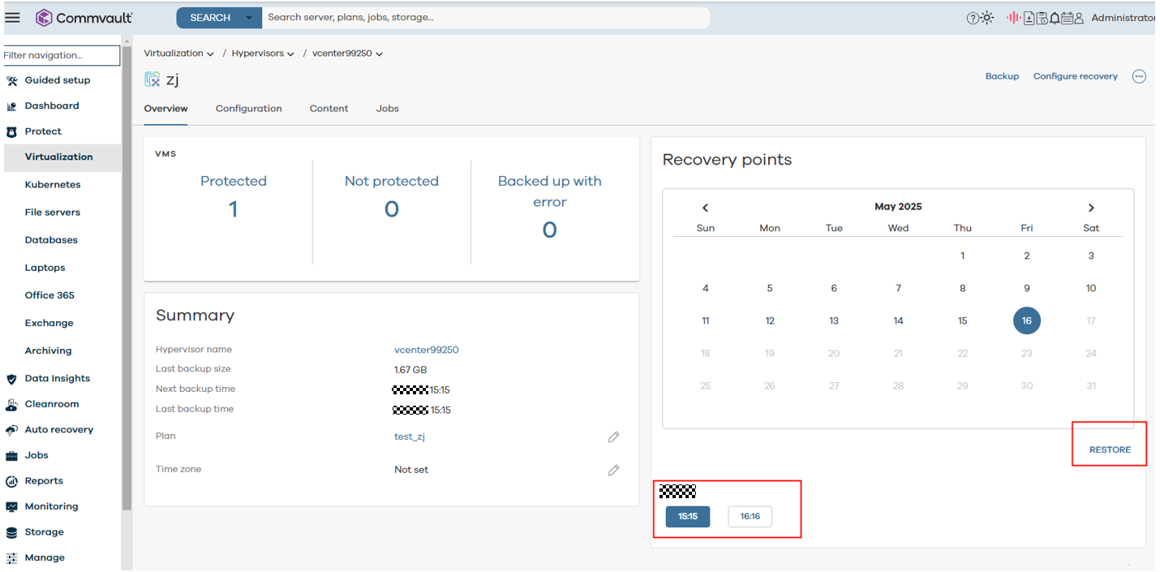Open the calendar icon in top bar
Image resolution: width=1160 pixels, height=572 pixels.
pos(1067,18)
